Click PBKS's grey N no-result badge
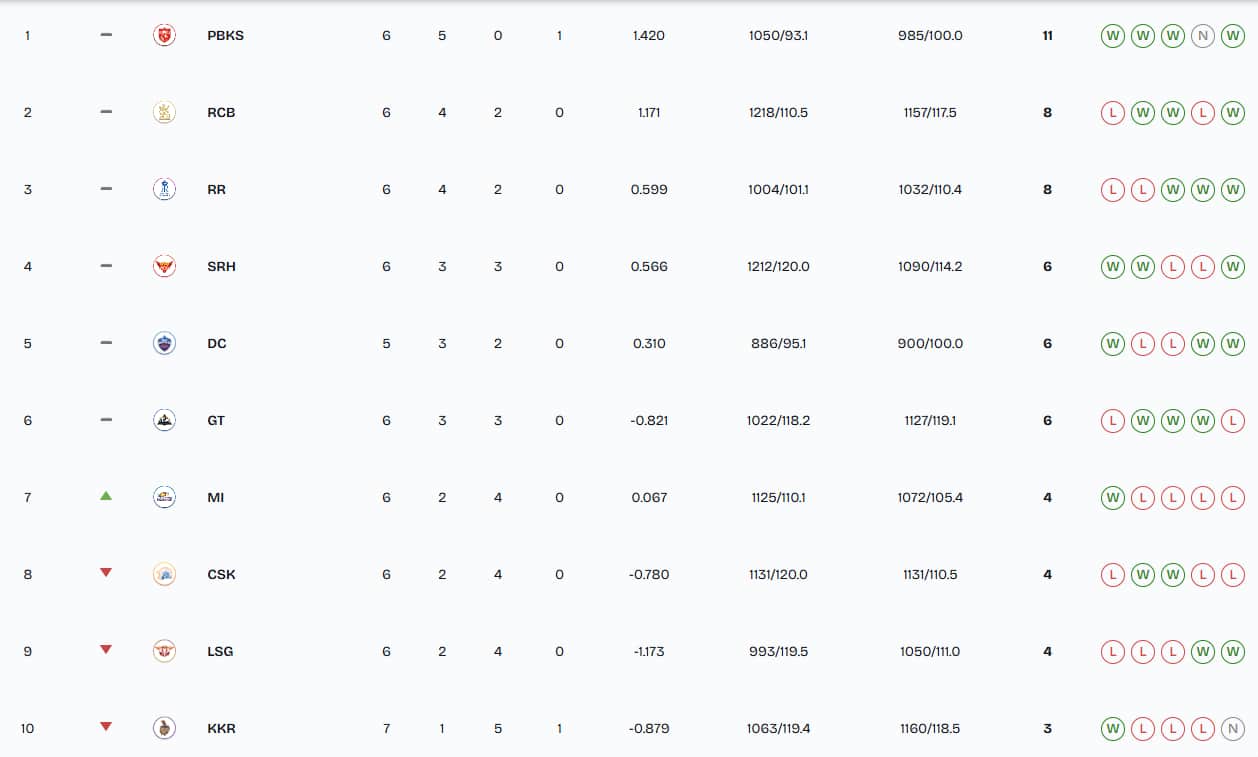This screenshot has width=1258, height=757. (x=1202, y=36)
